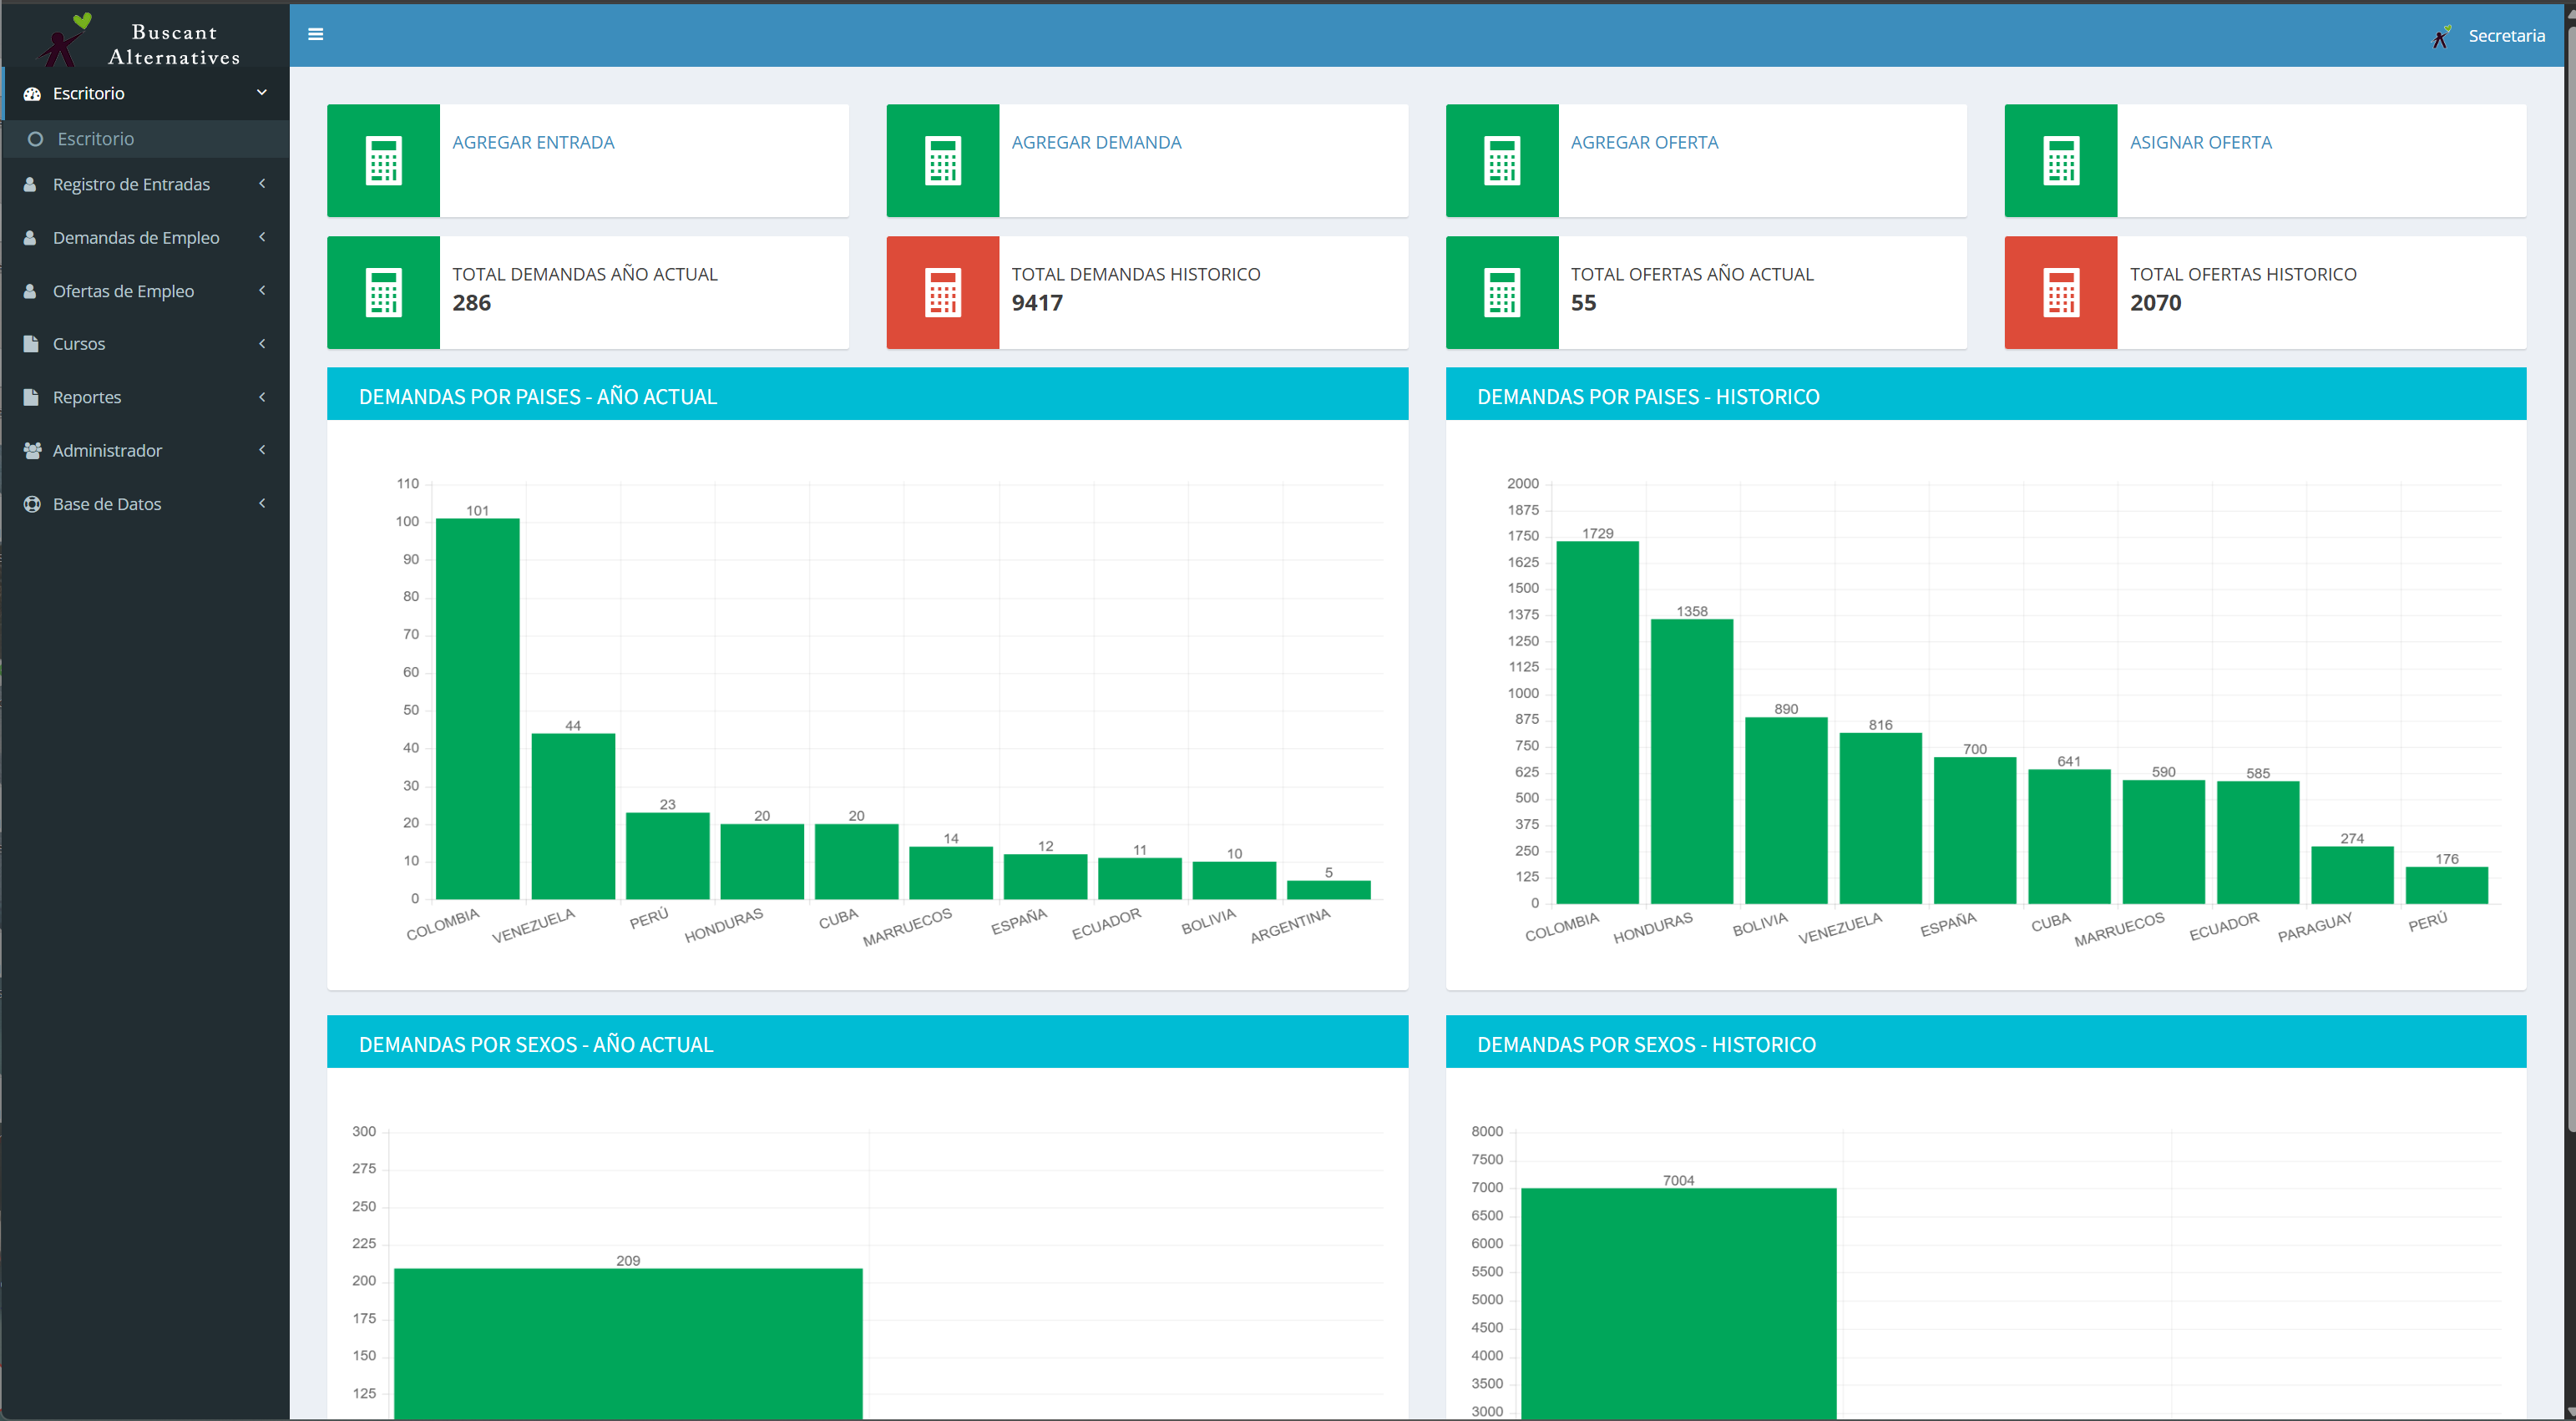The image size is (2576, 1421).
Task: Click the COLOMBIA bar in the current-year chart
Action: click(478, 708)
